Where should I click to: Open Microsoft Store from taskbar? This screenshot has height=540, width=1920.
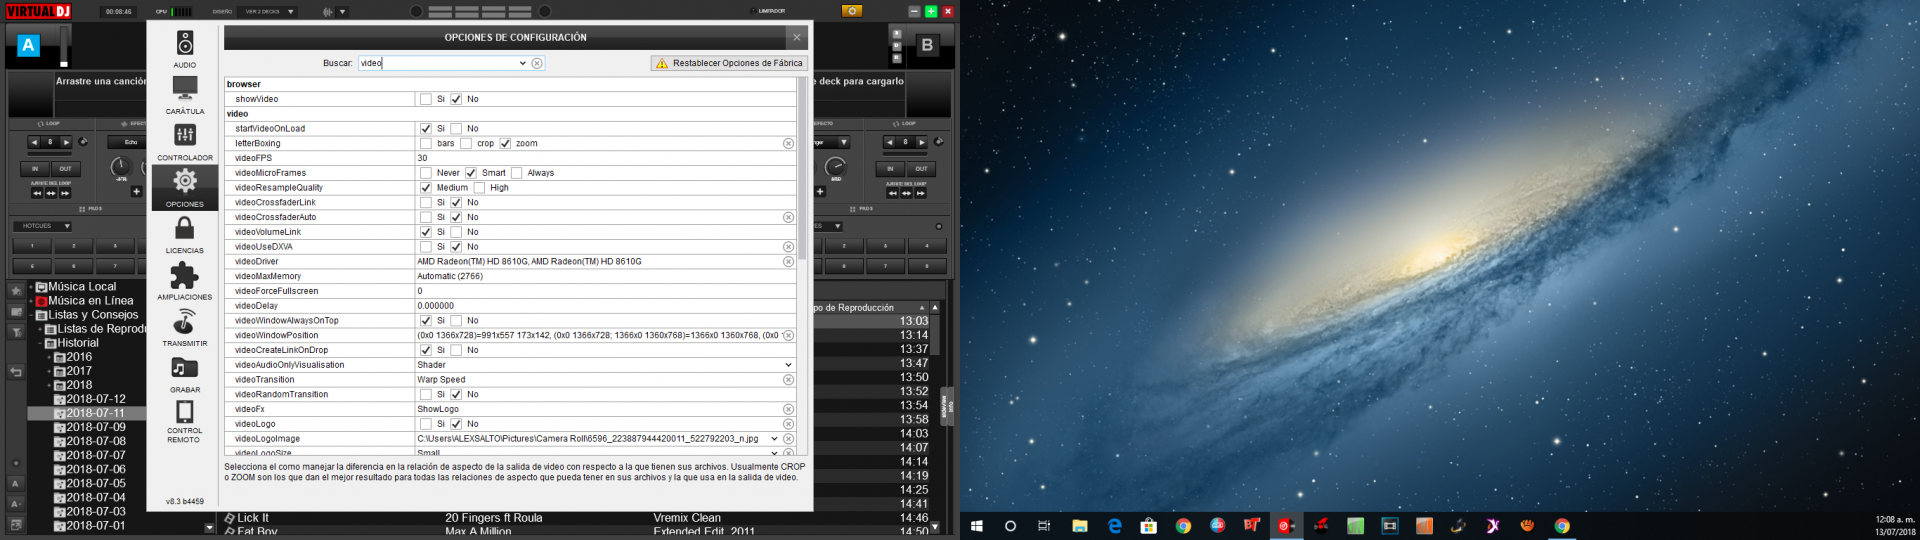point(1148,526)
